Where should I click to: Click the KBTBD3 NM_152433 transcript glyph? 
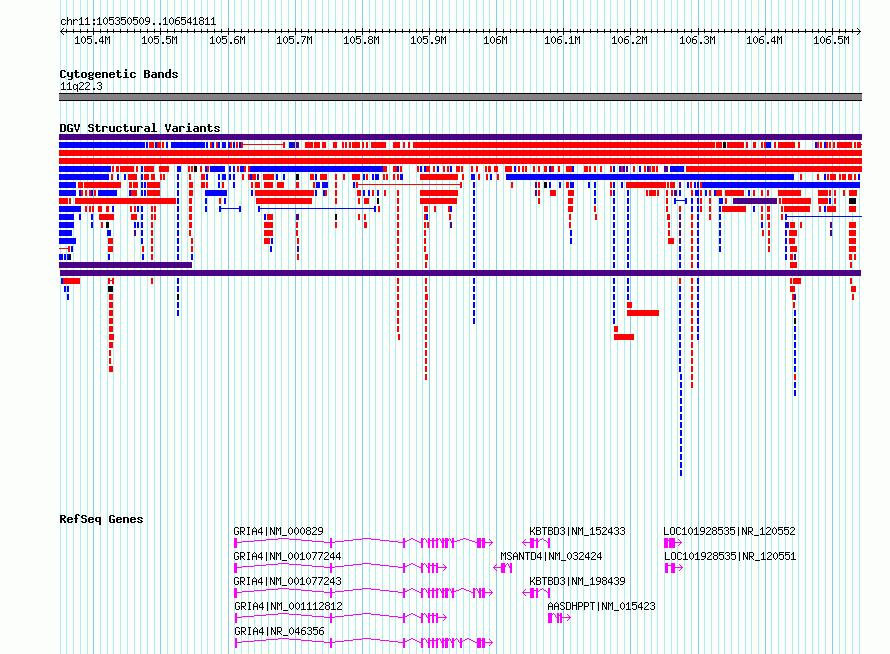[x=536, y=543]
